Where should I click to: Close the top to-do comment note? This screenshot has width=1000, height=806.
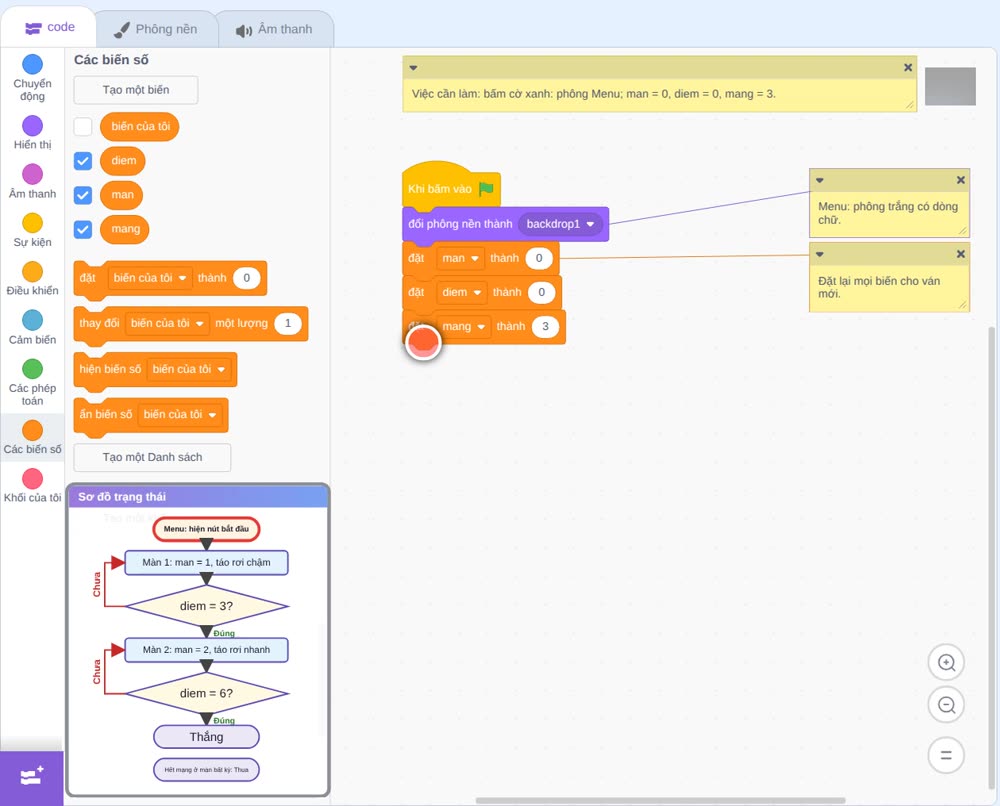click(x=908, y=68)
